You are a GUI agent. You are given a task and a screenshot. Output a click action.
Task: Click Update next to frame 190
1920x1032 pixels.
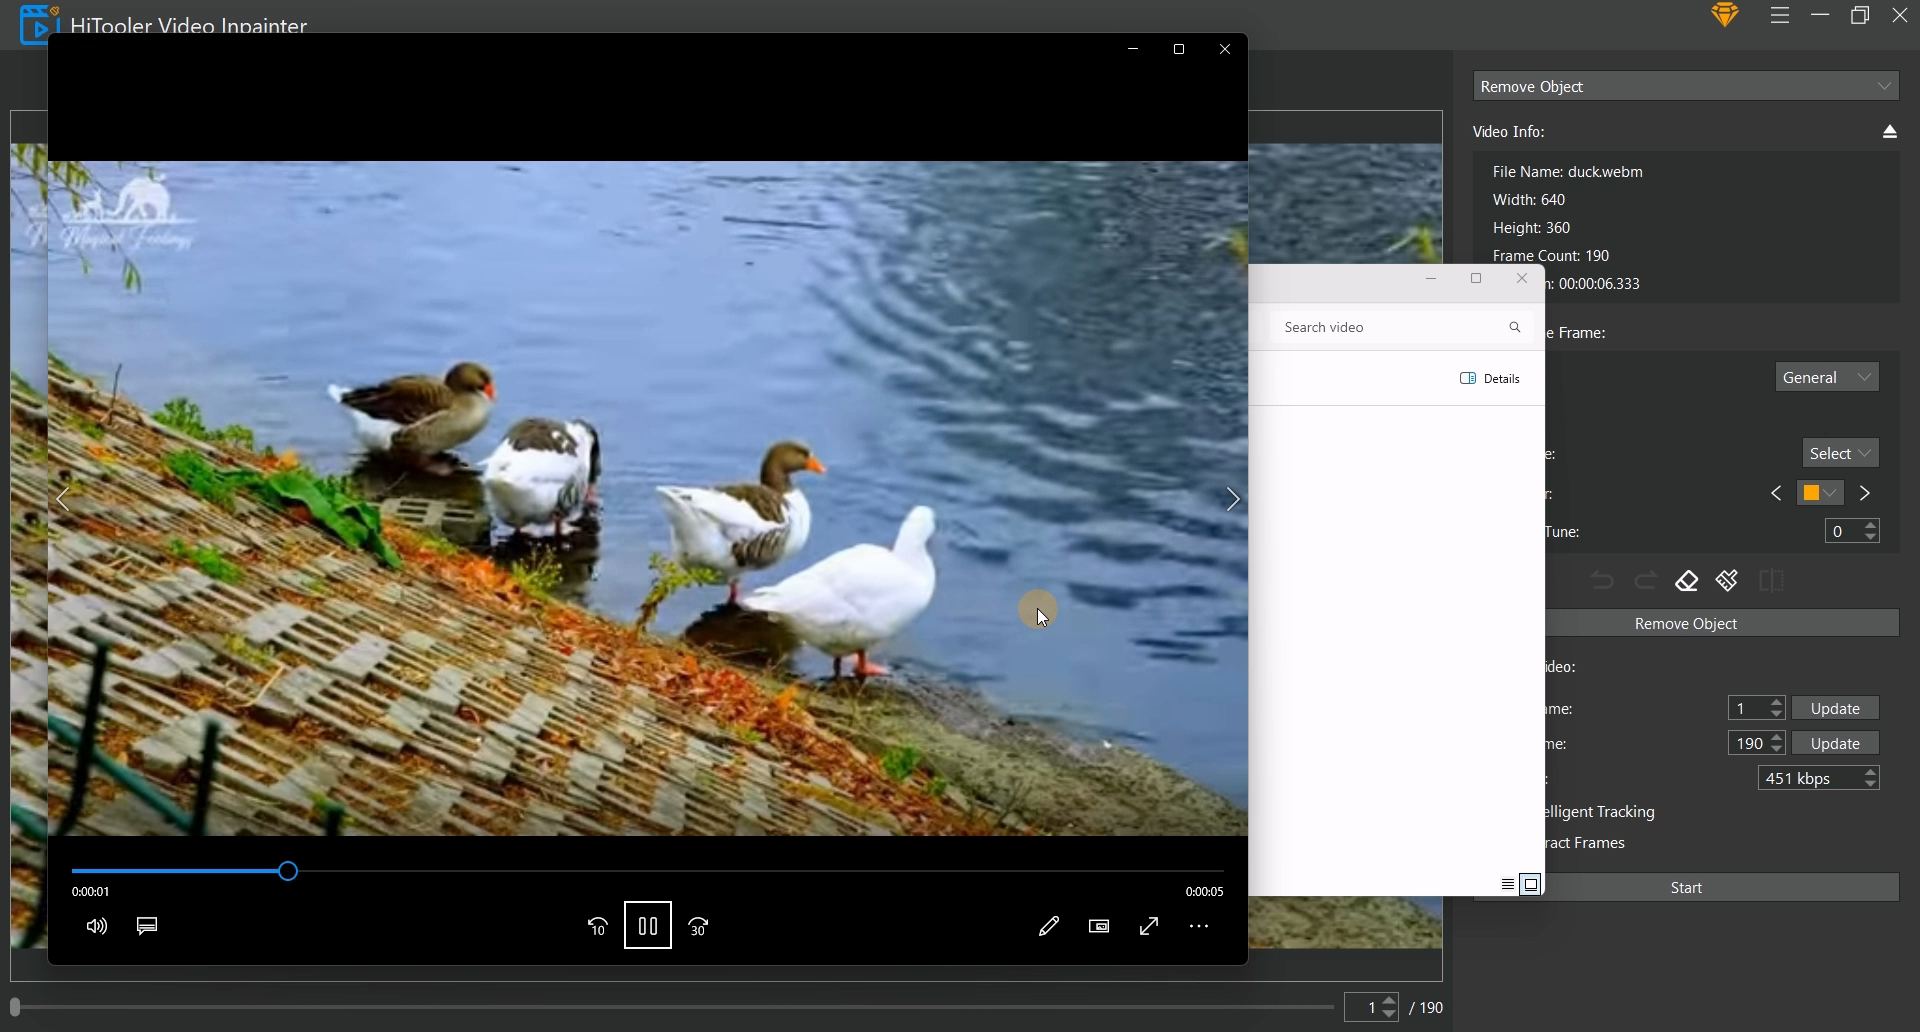click(x=1835, y=743)
